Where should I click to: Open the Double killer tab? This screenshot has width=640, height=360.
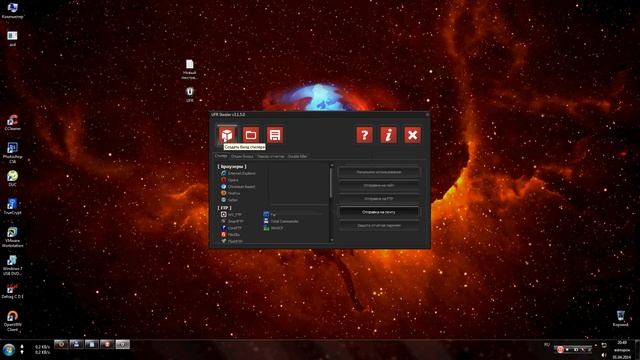tap(298, 156)
